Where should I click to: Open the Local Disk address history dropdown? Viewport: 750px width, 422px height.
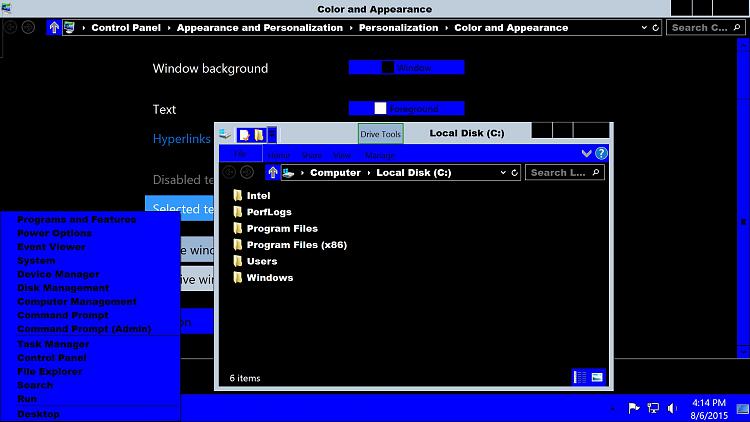point(503,173)
